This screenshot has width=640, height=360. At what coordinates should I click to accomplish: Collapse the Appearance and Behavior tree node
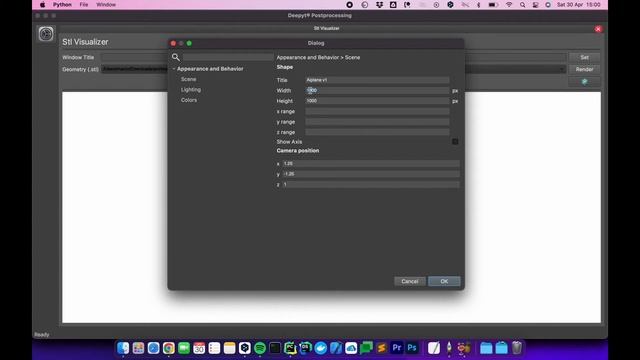tap(174, 69)
